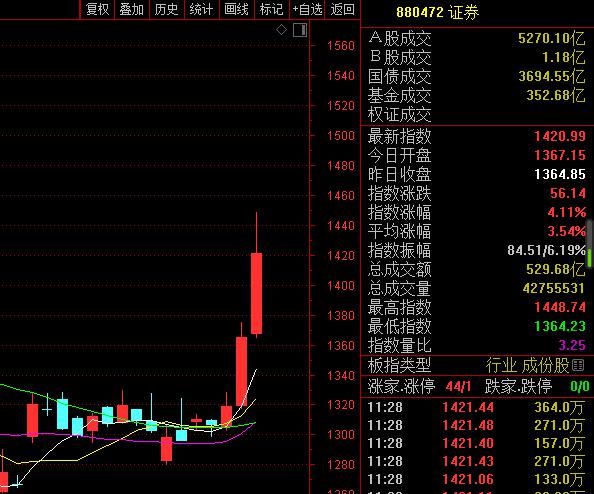This screenshot has width=594, height=494.
Task: Click the tallest red candlestick near 1420
Action: tap(256, 294)
